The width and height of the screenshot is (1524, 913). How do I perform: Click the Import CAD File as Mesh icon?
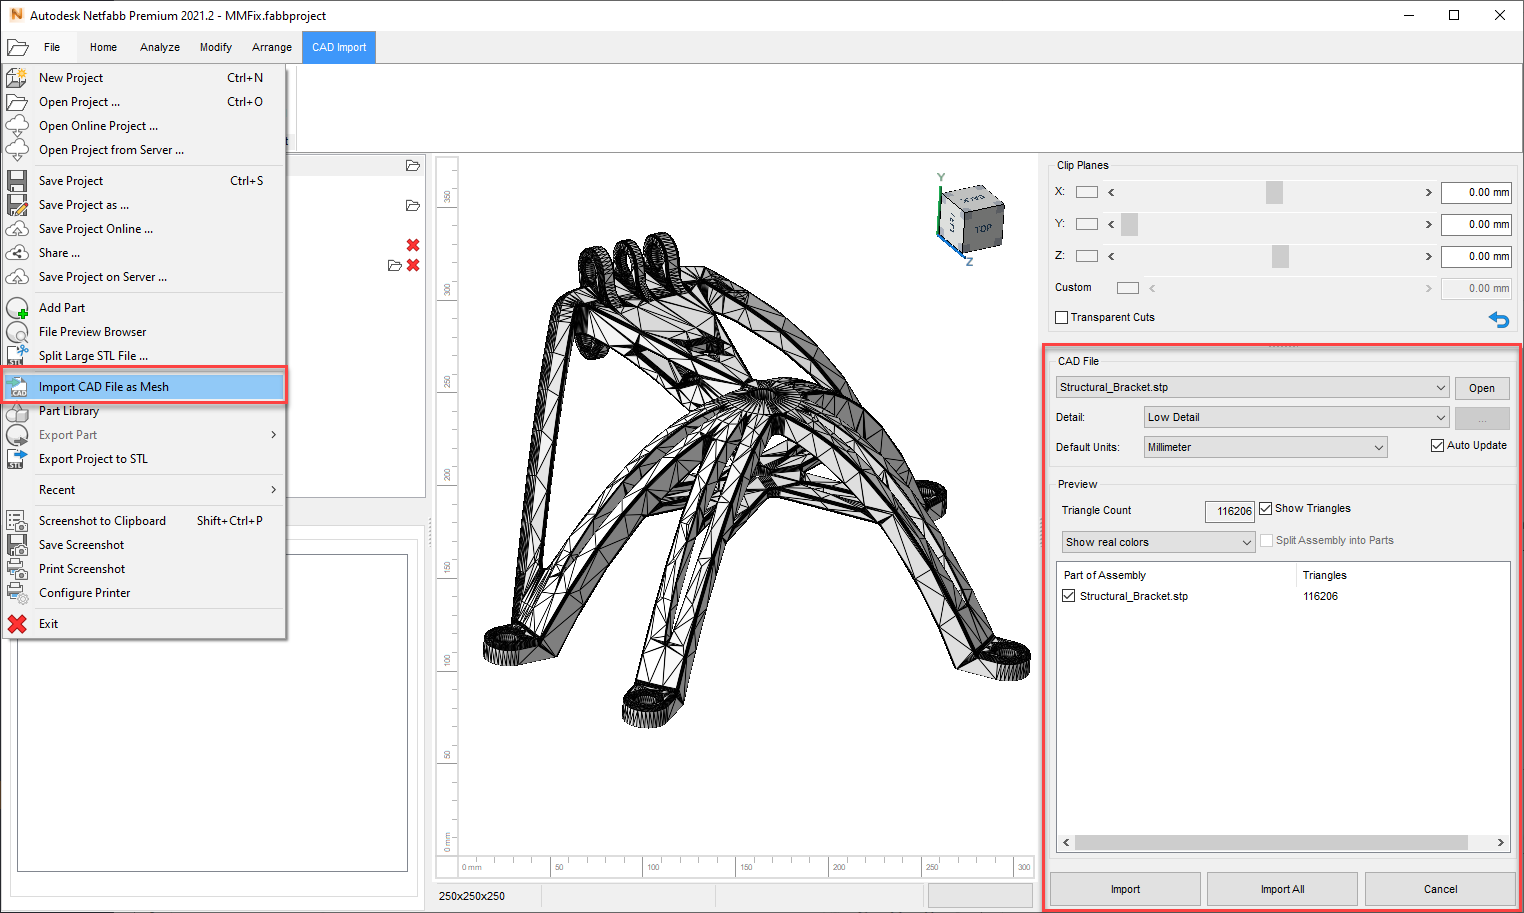click(x=18, y=387)
